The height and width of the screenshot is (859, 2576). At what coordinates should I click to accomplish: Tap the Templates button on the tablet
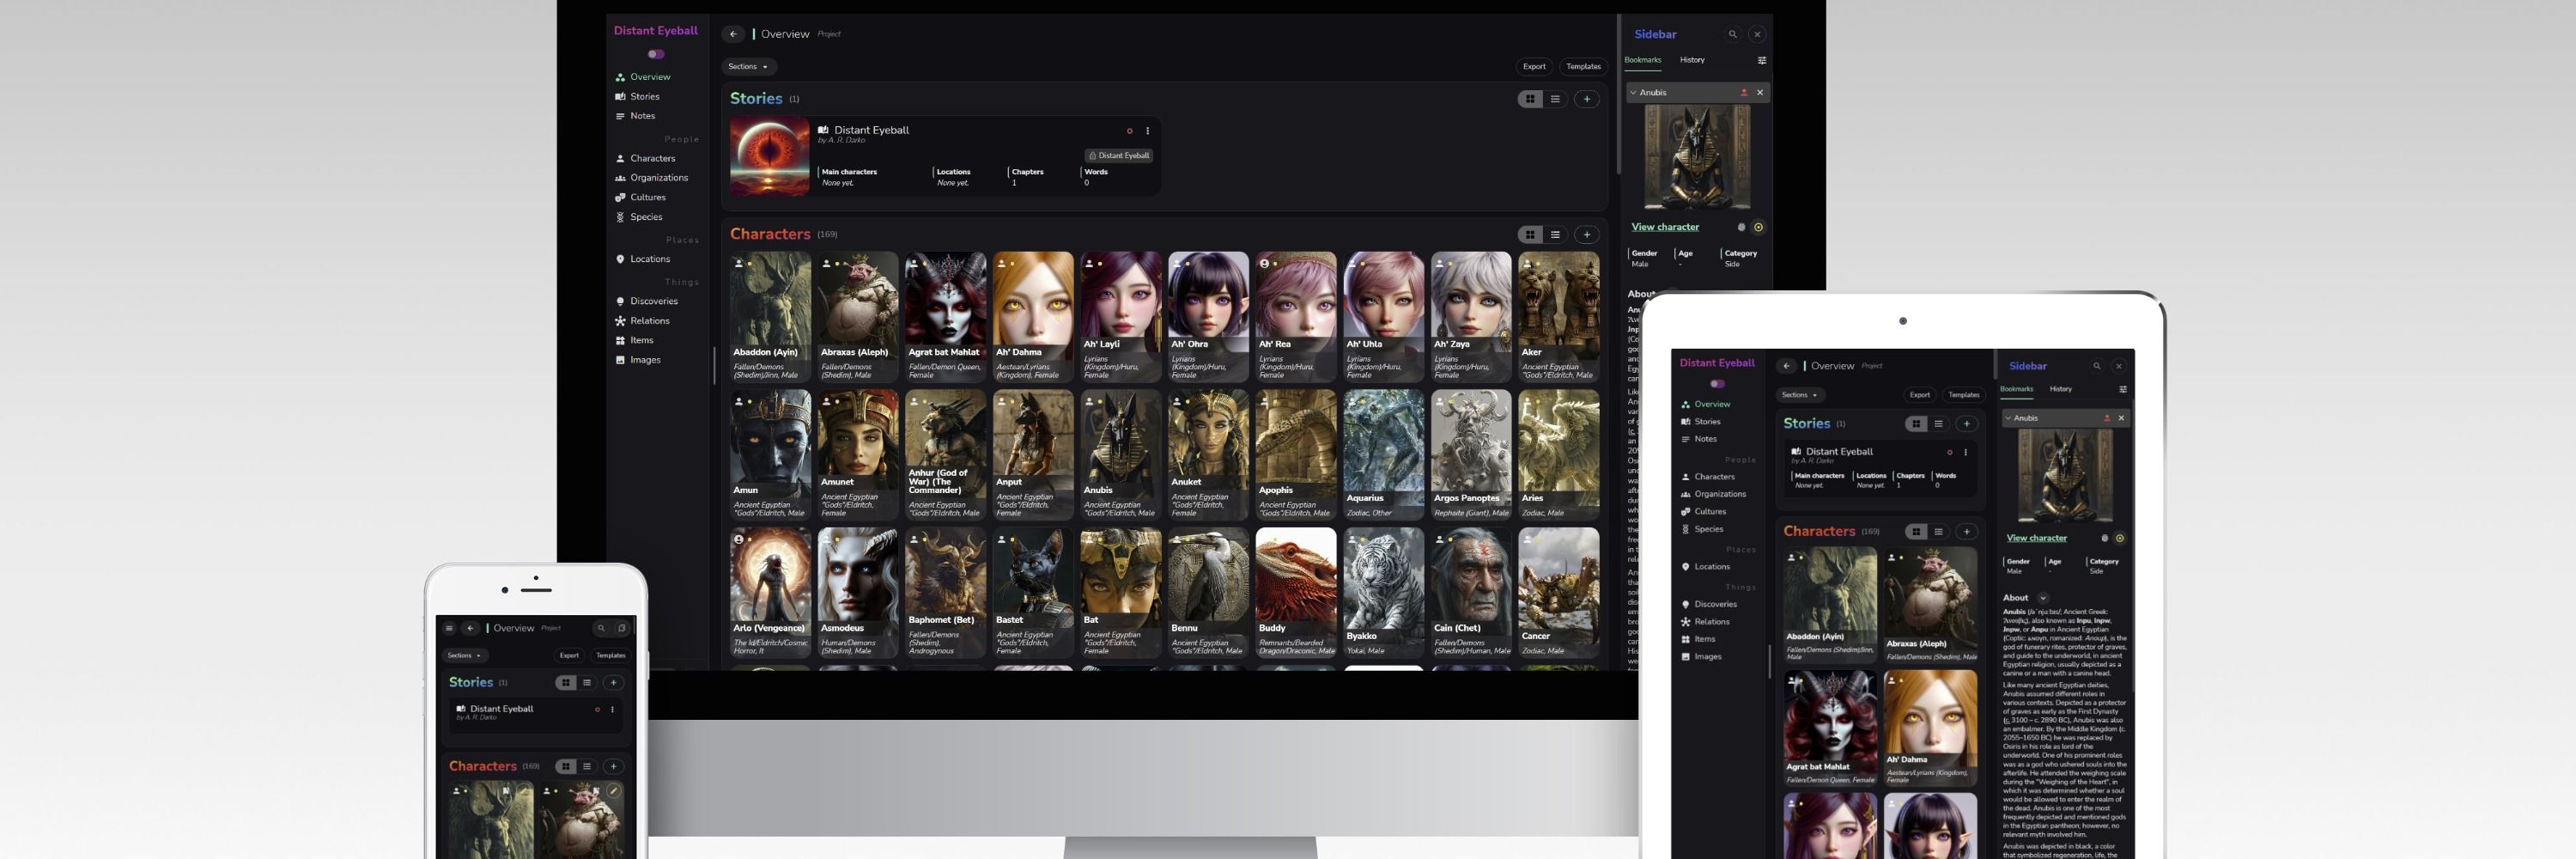(x=1963, y=395)
